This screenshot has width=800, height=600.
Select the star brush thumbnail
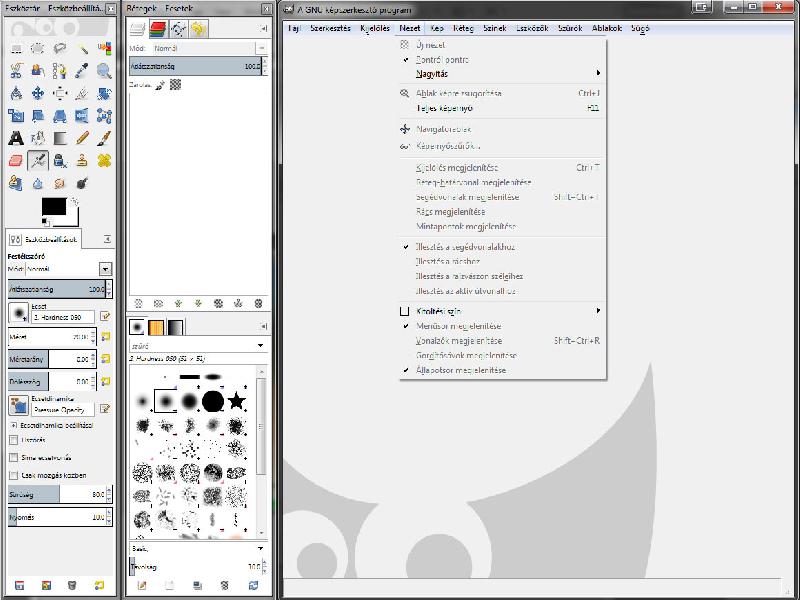click(x=236, y=401)
